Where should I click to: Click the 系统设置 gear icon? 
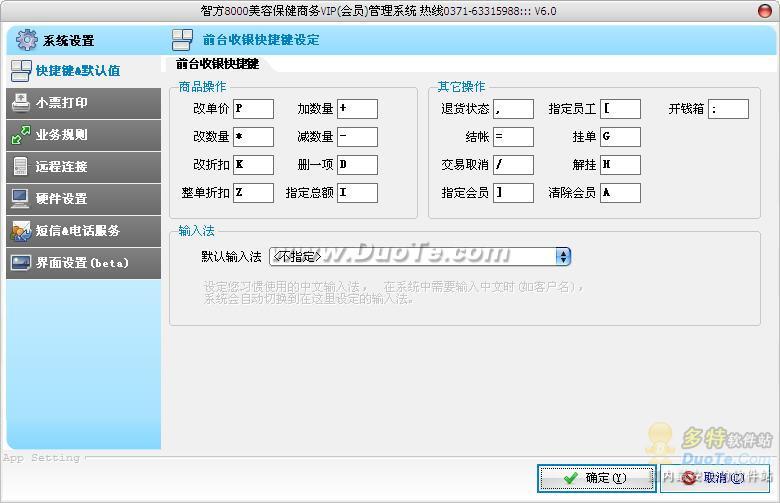point(26,40)
